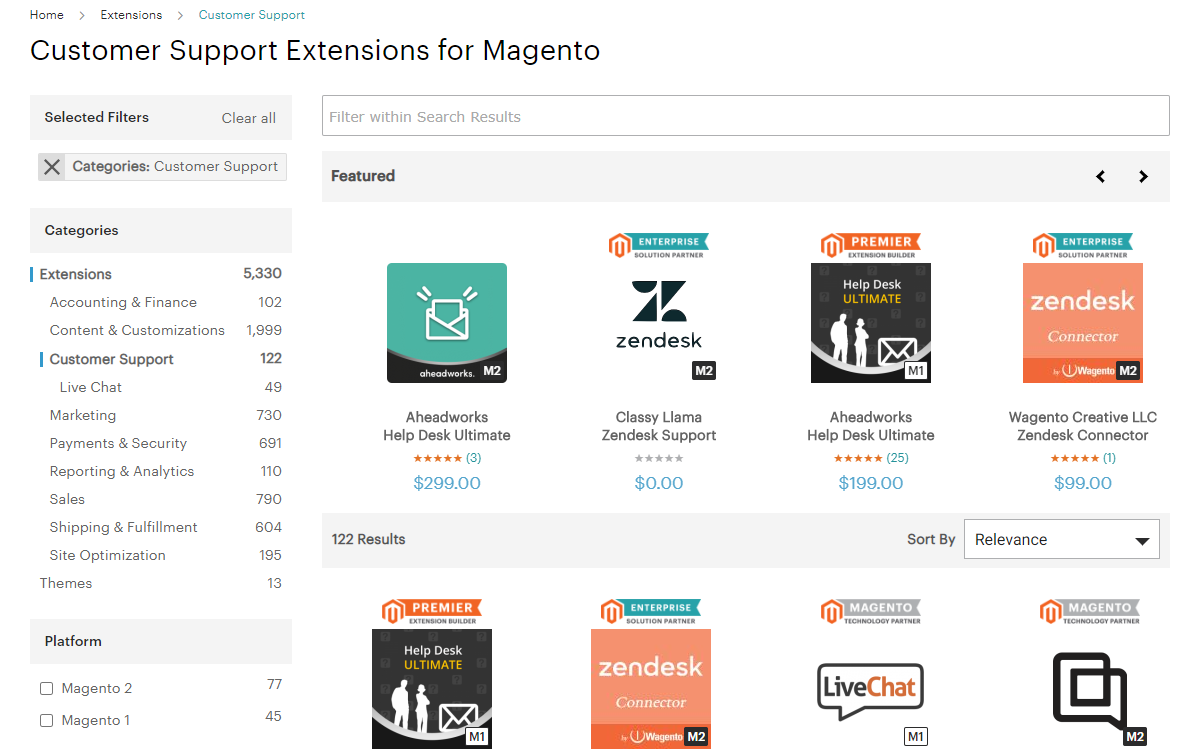Click Premier Extension Builder badge in featured row
This screenshot has height=754, width=1197.
click(x=871, y=246)
